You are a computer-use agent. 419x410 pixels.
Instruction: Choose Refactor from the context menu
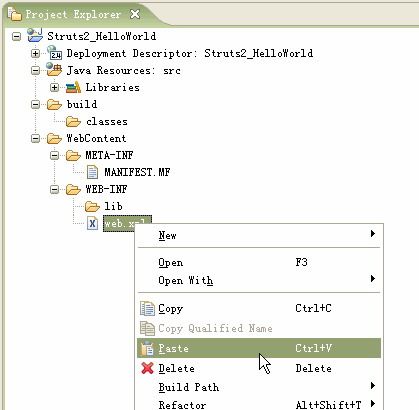(x=259, y=404)
